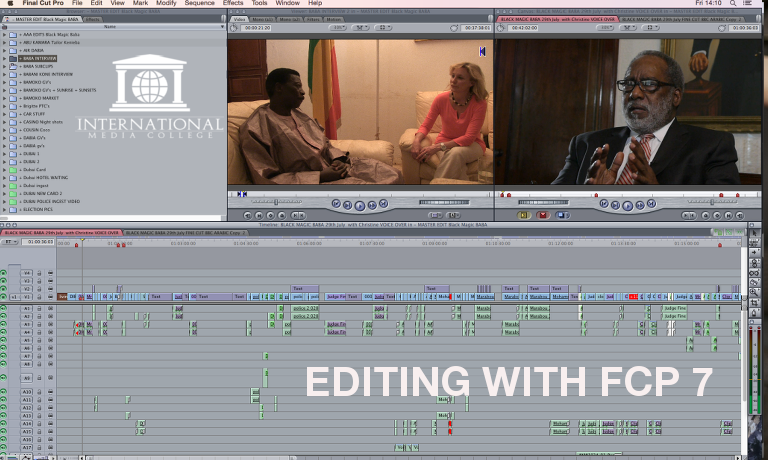
Task: Mute audio track A2 with its green toggle
Action: coord(3,316)
